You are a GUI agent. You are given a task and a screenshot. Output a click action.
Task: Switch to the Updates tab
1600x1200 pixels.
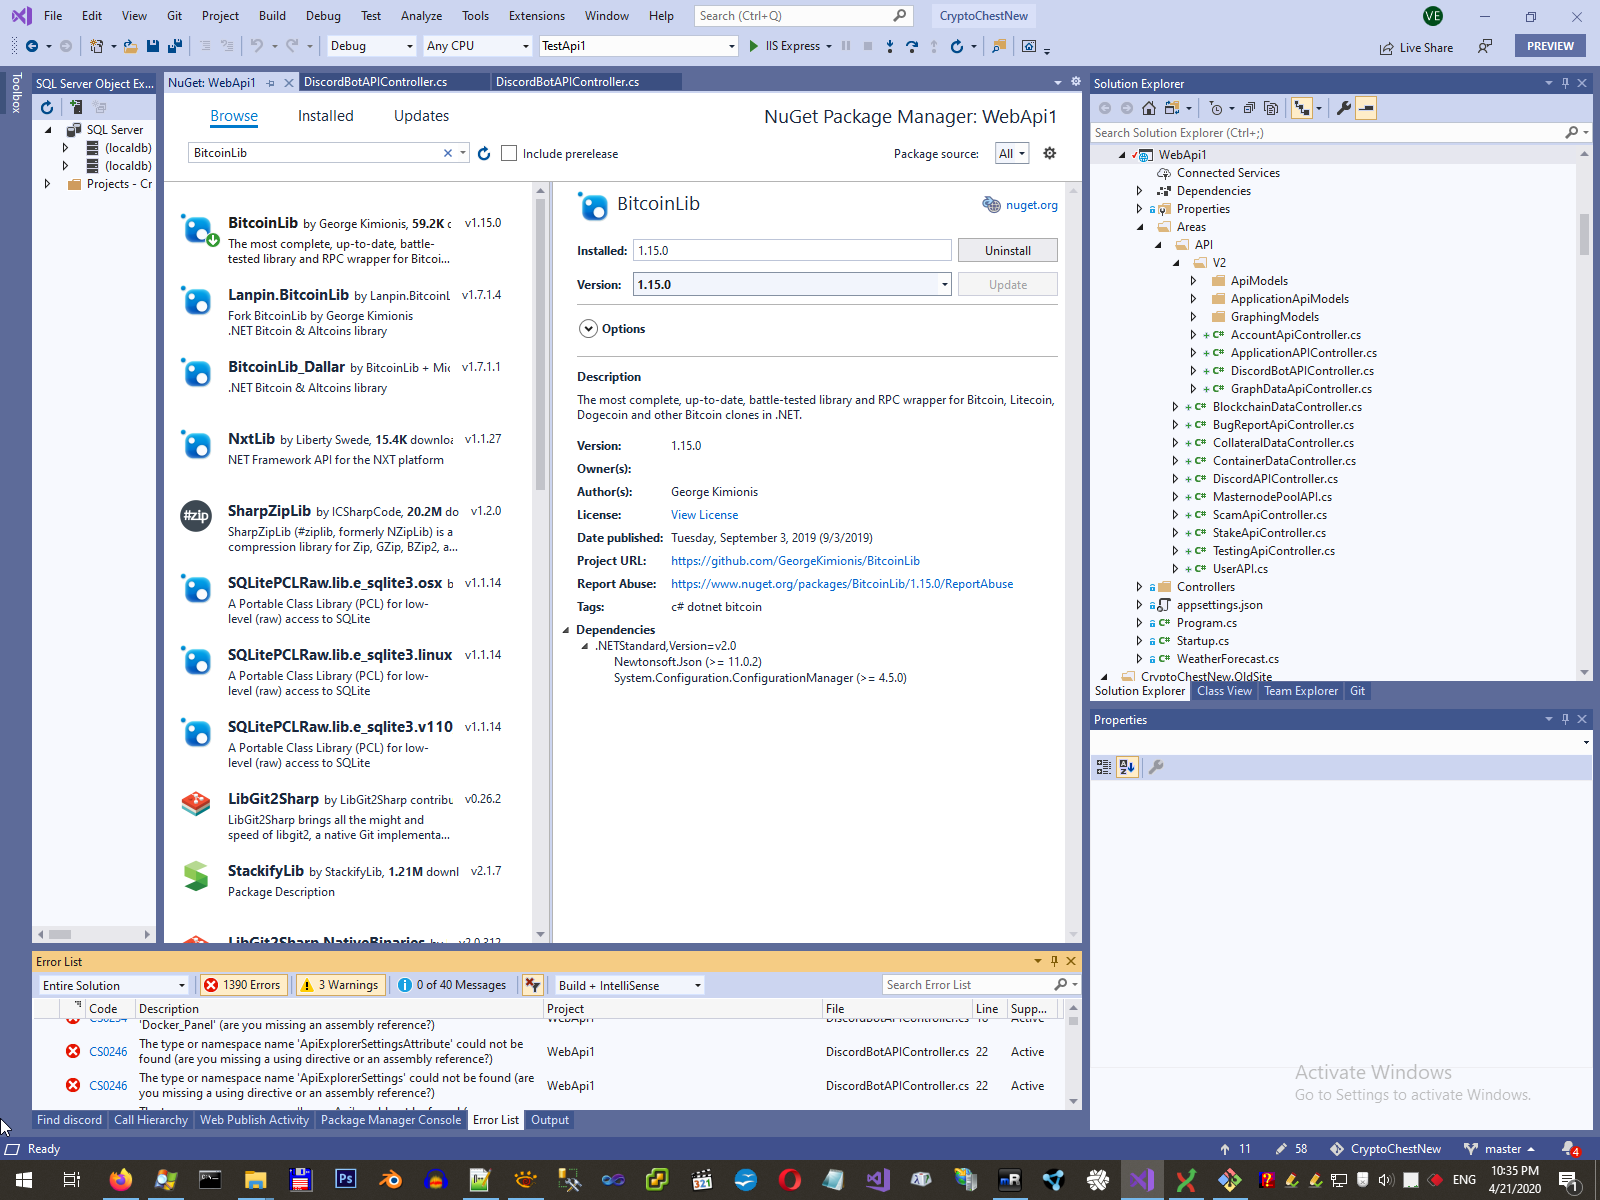[x=421, y=116]
